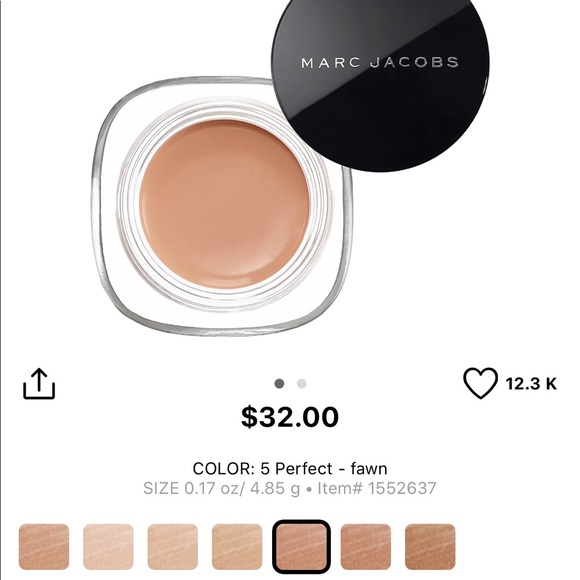
Task: Click the 12.3 K loves count
Action: pyautogui.click(x=531, y=384)
